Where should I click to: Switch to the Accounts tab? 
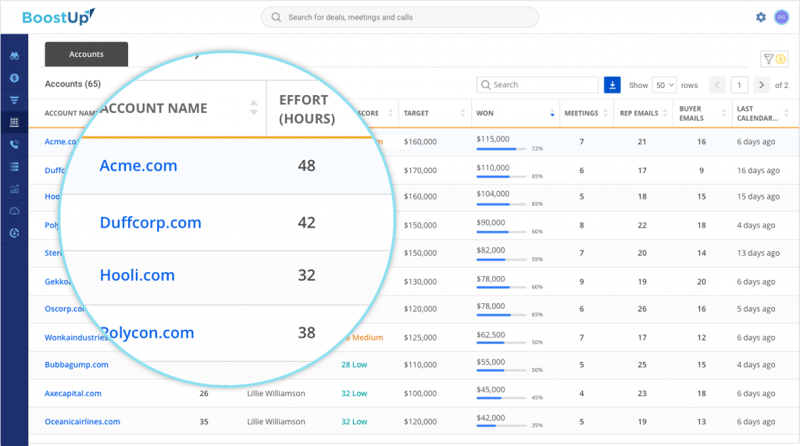pos(86,54)
